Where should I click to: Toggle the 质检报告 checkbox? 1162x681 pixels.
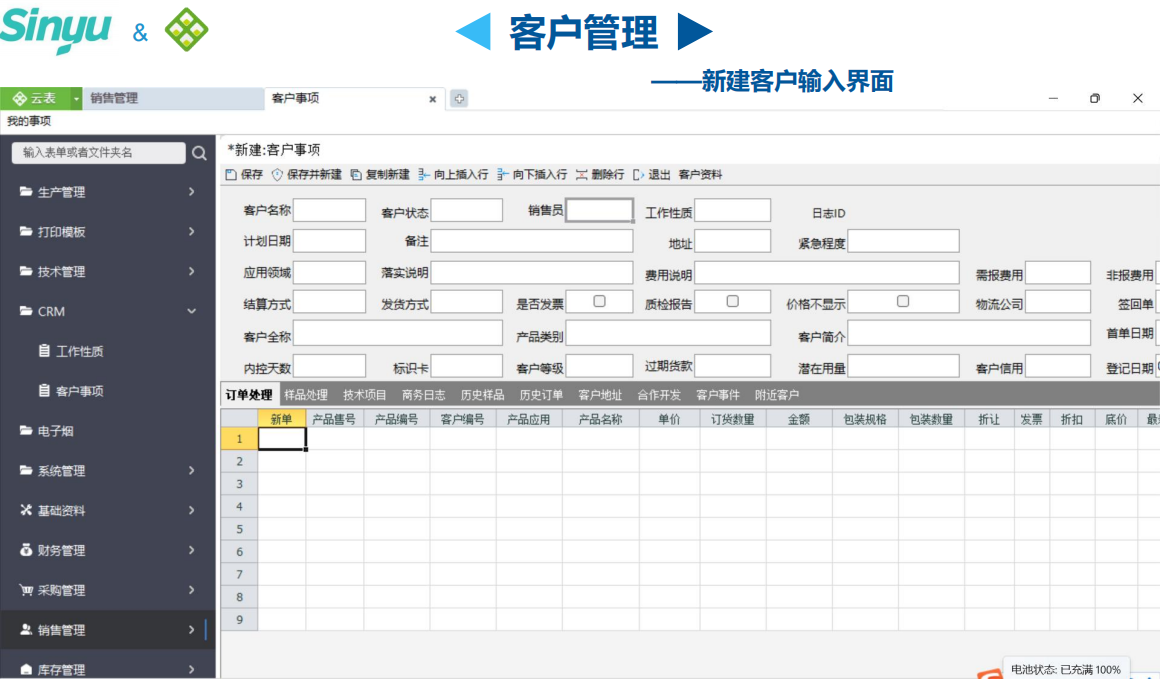[733, 302]
